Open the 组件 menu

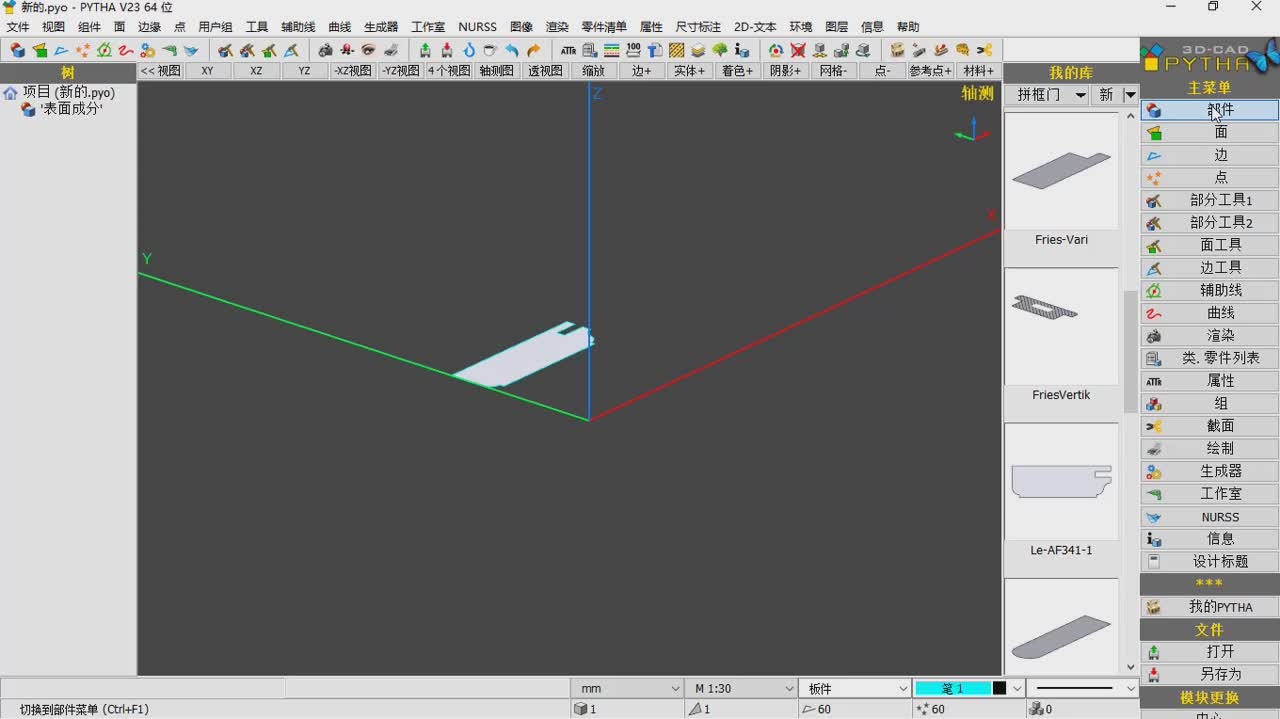click(89, 27)
